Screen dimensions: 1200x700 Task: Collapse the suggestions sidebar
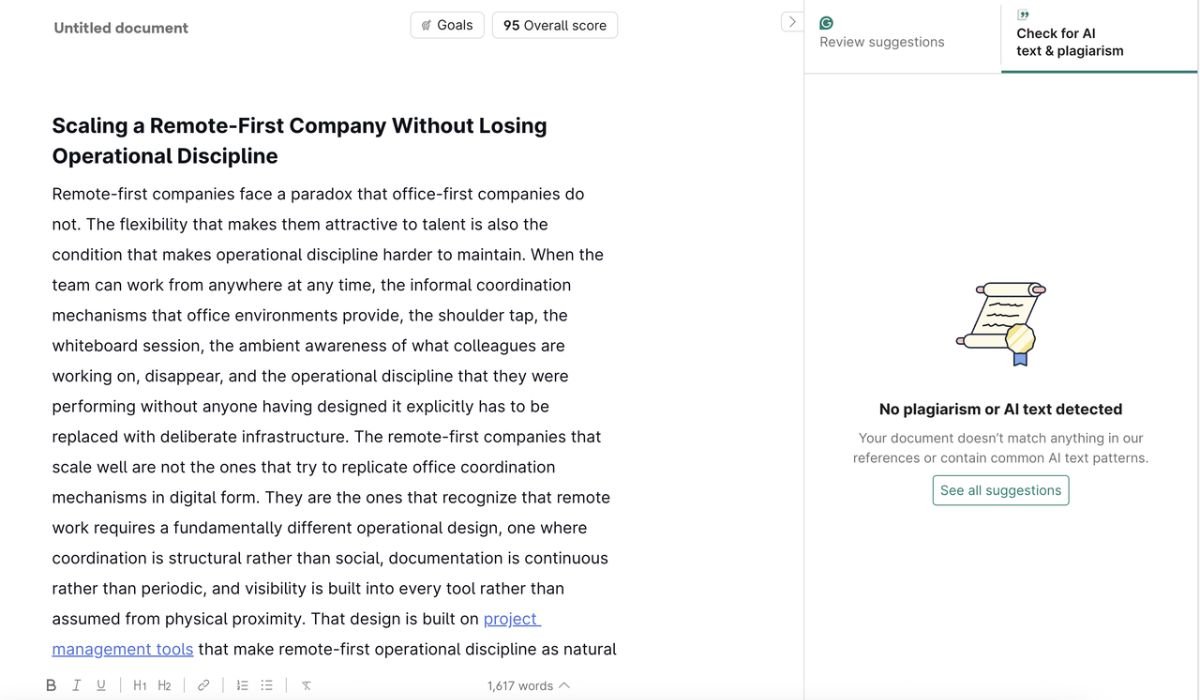pos(791,20)
